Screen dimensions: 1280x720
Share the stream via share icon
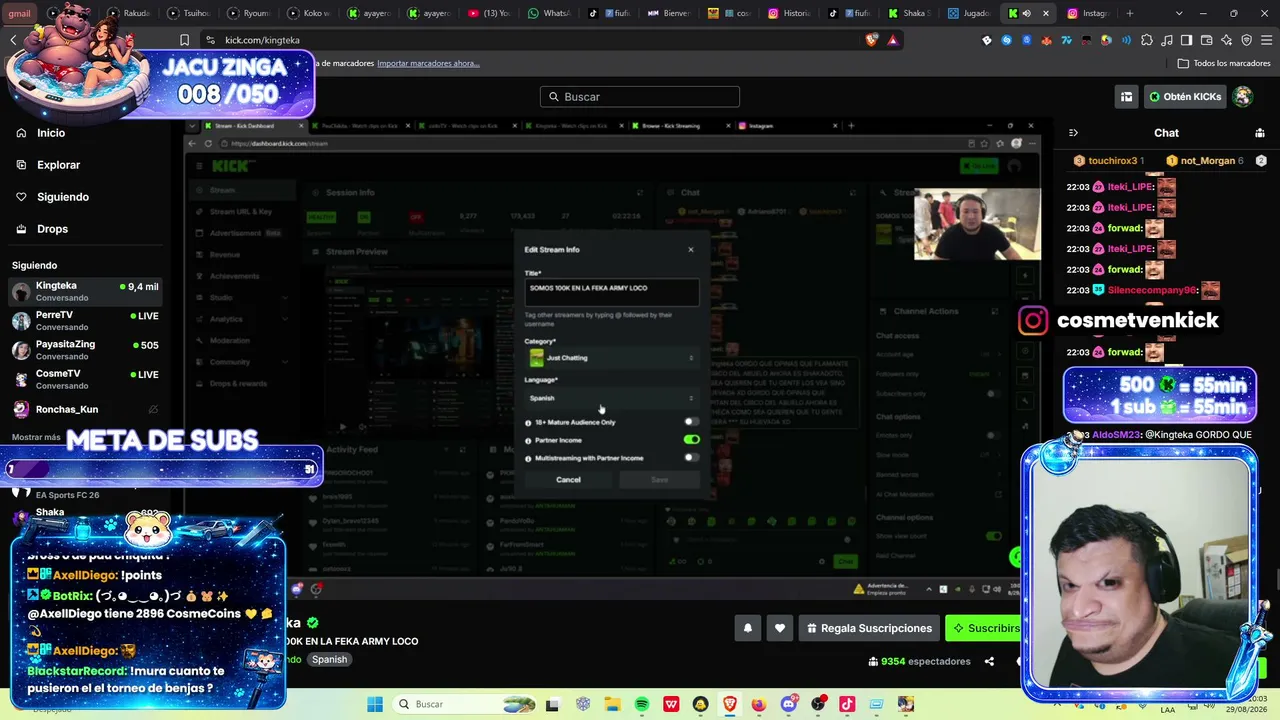989,661
